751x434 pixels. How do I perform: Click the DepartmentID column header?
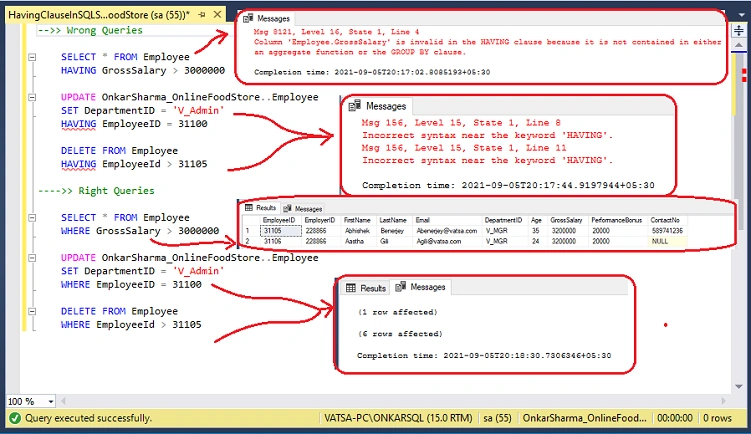point(503,220)
